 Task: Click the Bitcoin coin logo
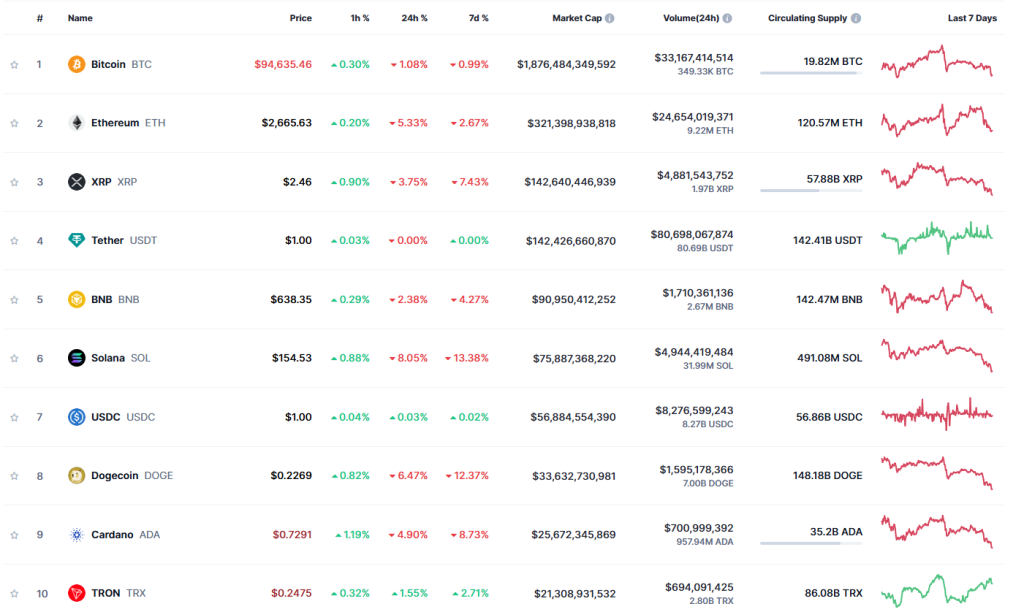tap(76, 64)
